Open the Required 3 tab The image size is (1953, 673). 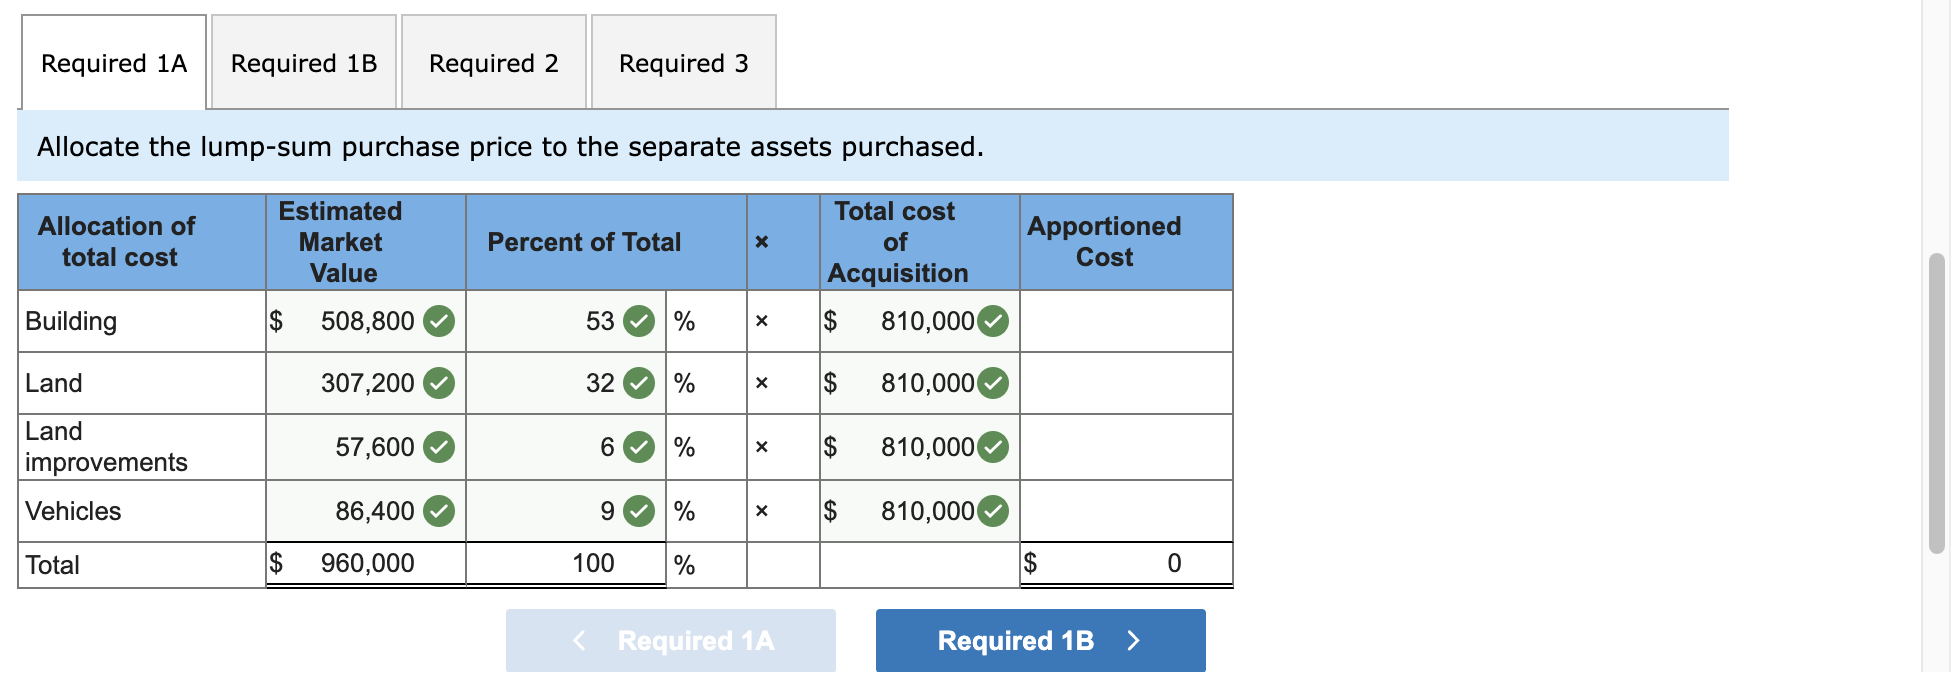click(682, 62)
